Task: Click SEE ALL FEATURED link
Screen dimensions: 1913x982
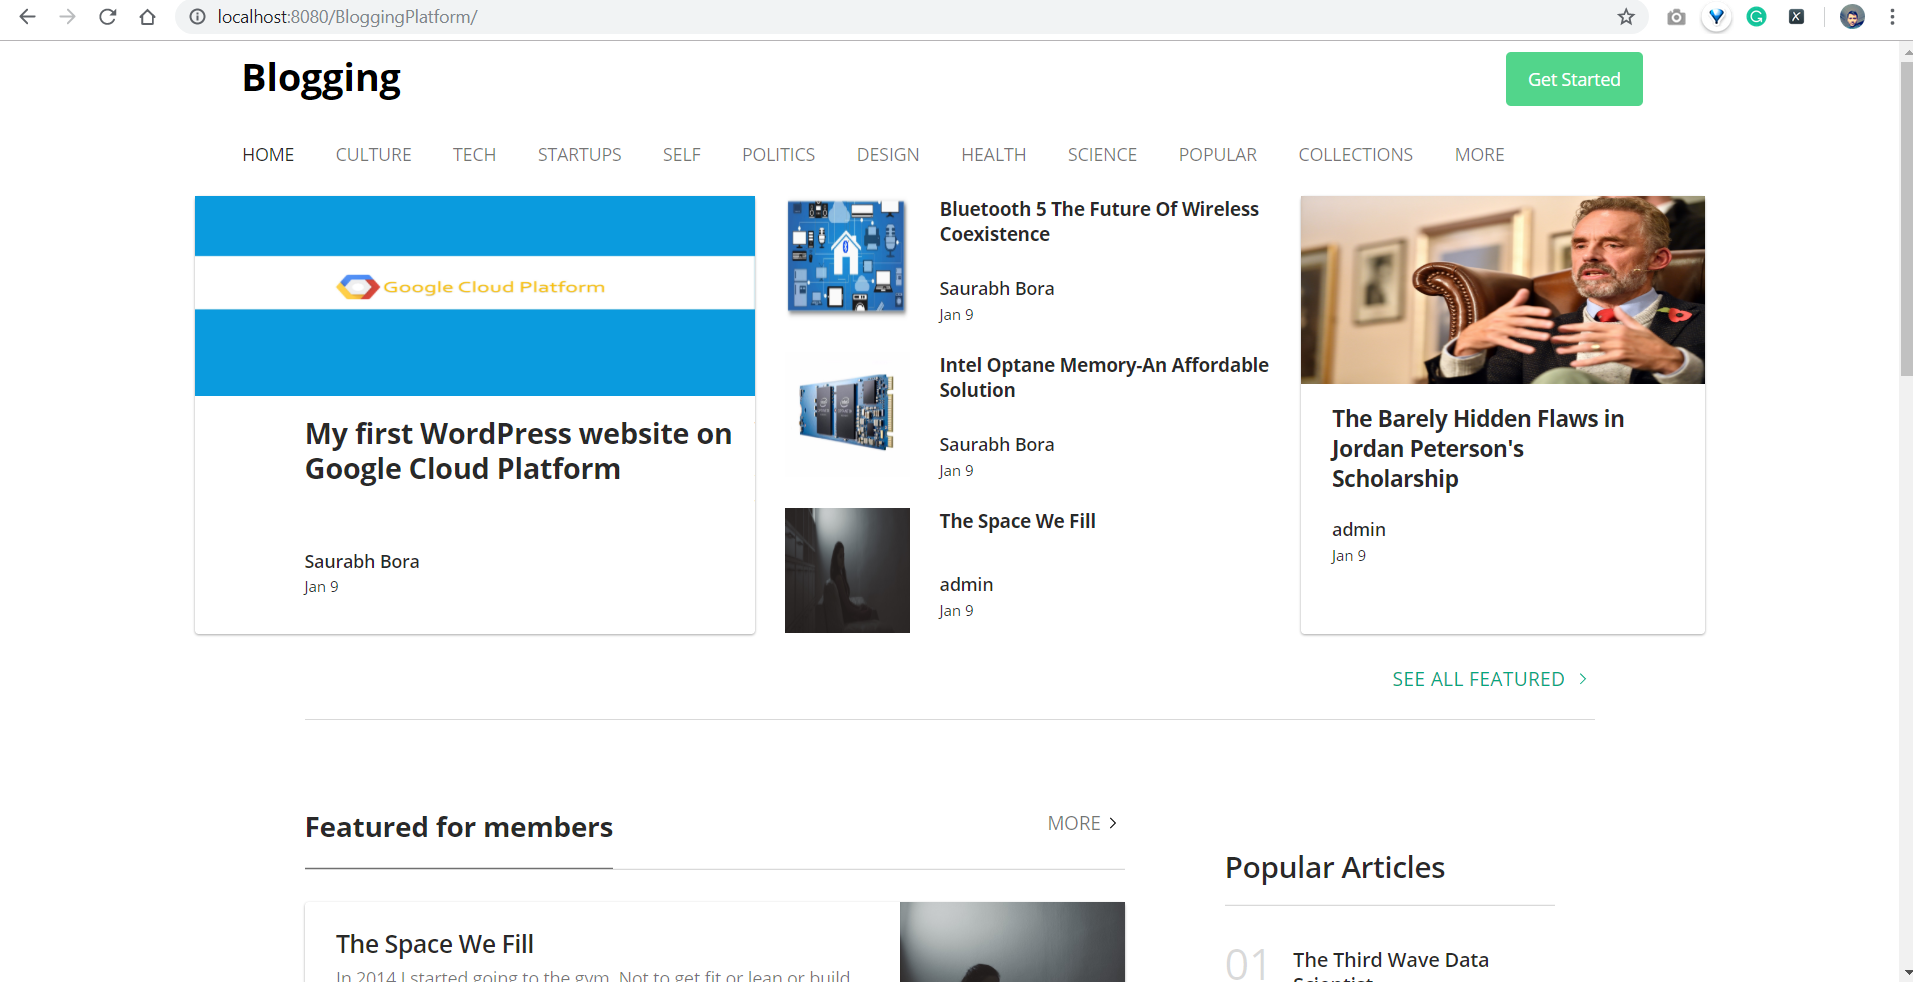Action: click(1478, 679)
